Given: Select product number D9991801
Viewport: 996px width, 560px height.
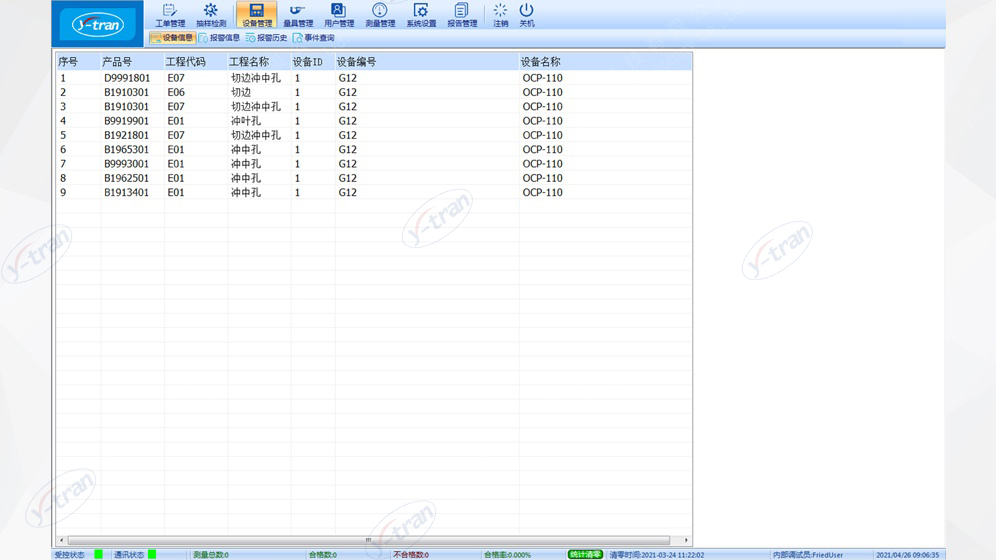Looking at the screenshot, I should pos(127,78).
